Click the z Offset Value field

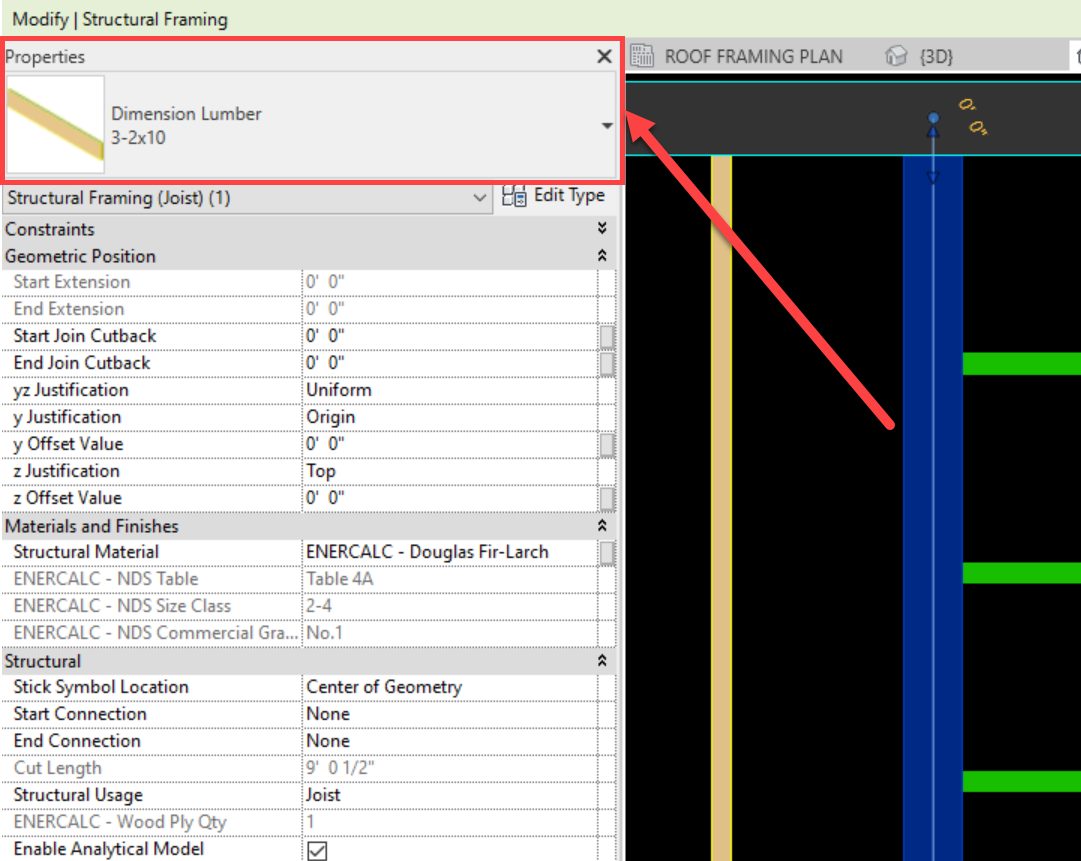(449, 498)
